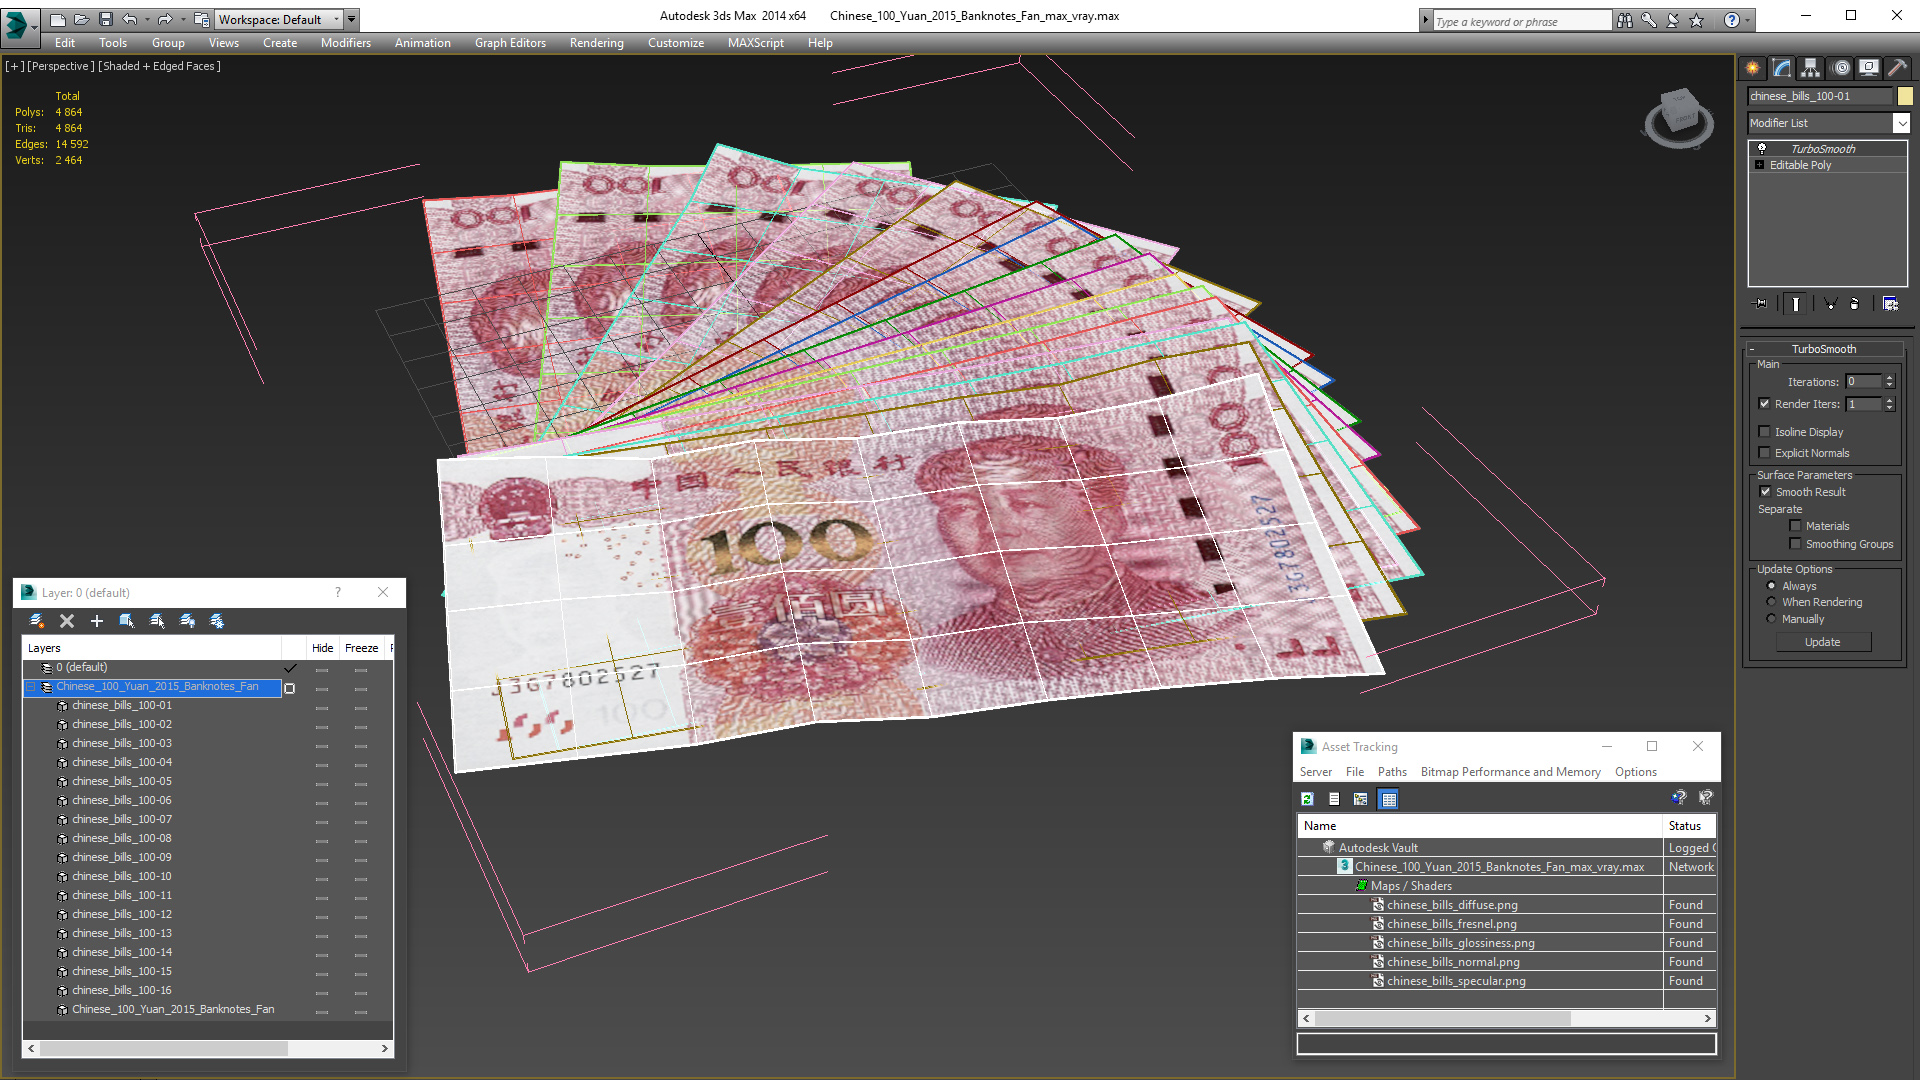Toggle Smooth Result checkbox
1920x1080 pixels.
(x=1766, y=492)
